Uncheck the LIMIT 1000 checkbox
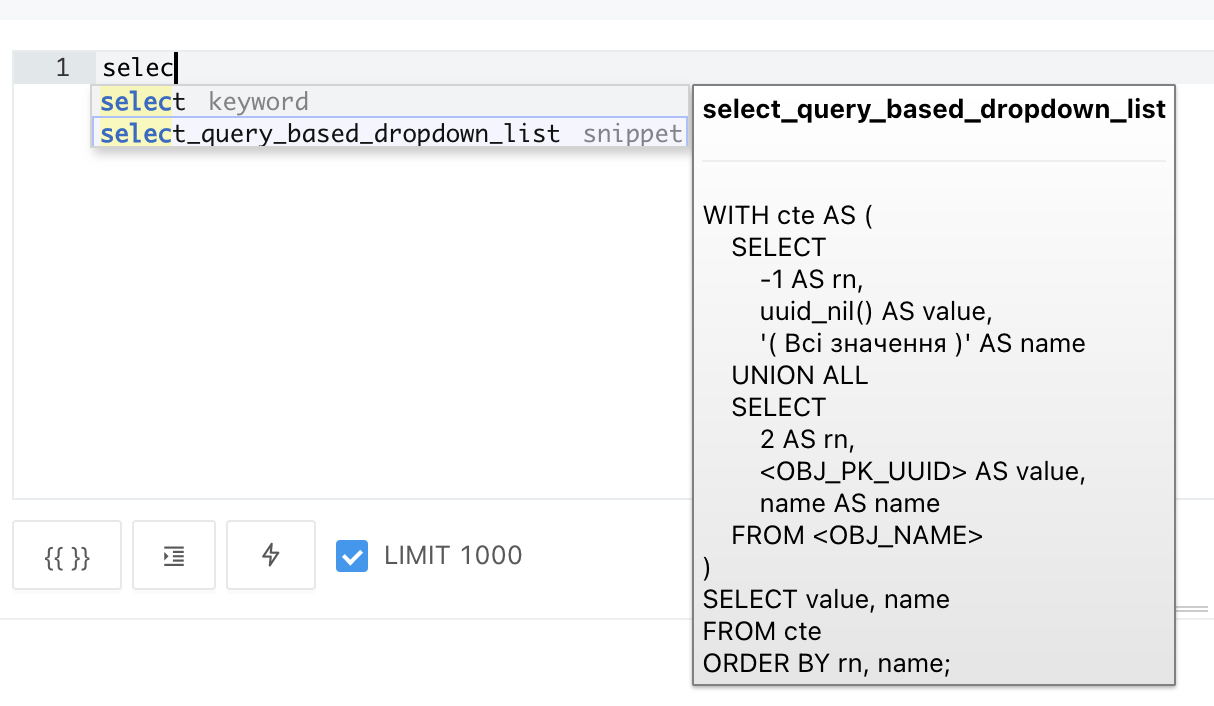1214x706 pixels. tap(351, 556)
